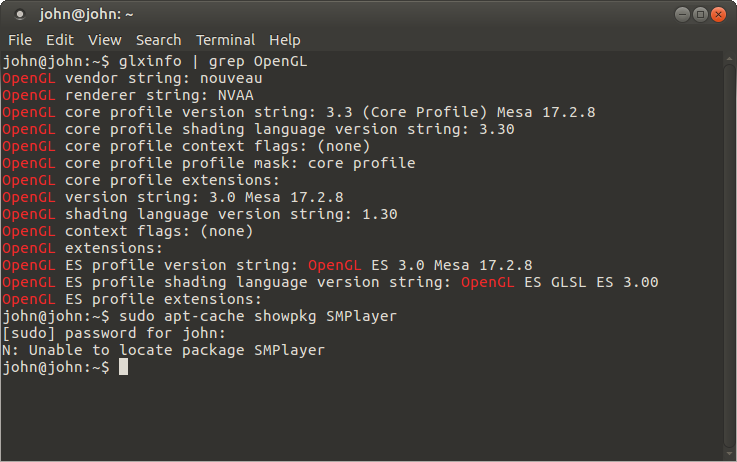The width and height of the screenshot is (737, 462).
Task: Click the window menu icon in title bar
Action: [19, 15]
